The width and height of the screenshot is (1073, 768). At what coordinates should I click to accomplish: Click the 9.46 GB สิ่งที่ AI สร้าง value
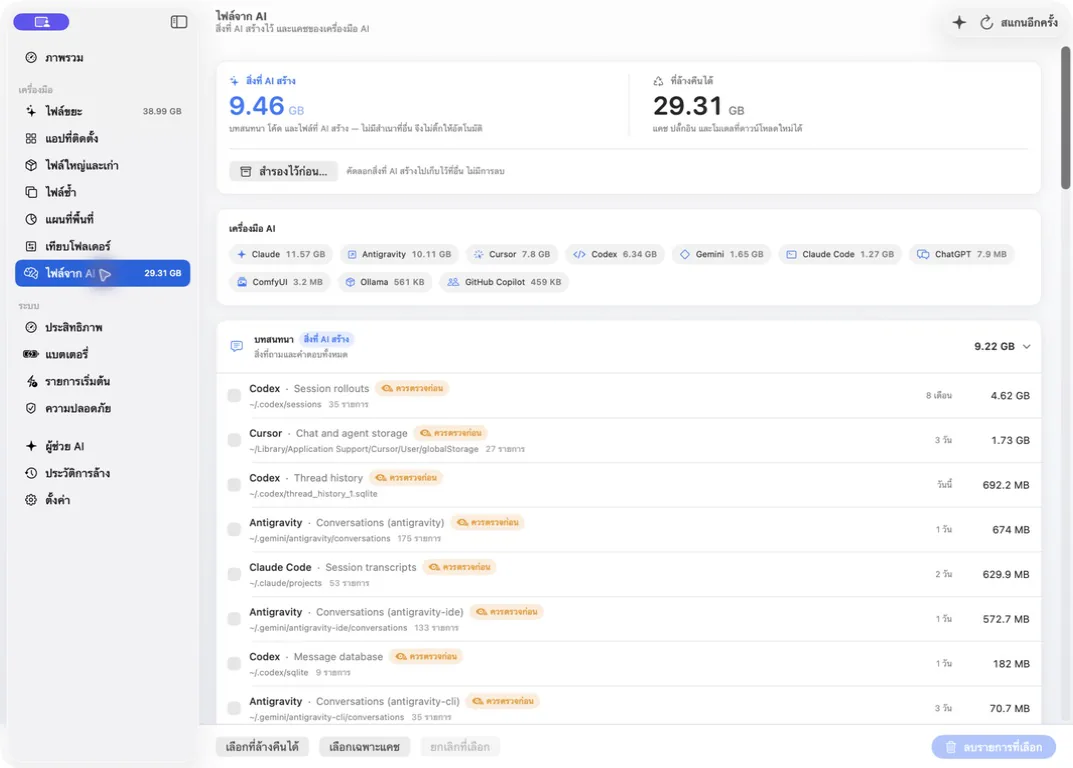(266, 106)
